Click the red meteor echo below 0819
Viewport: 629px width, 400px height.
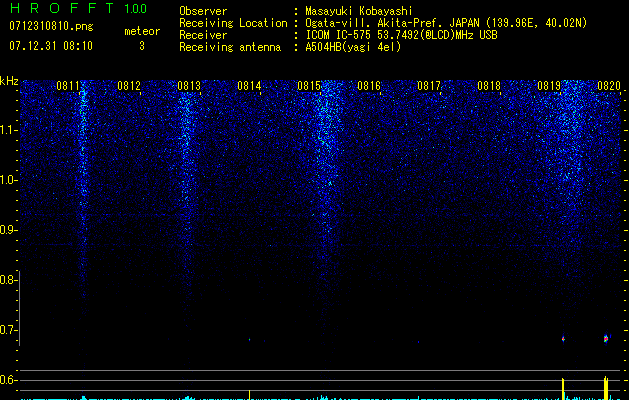(563, 339)
